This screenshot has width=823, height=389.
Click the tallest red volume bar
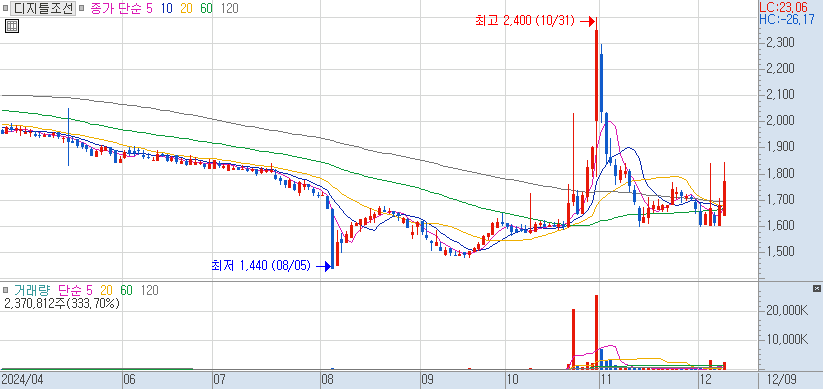coord(596,332)
